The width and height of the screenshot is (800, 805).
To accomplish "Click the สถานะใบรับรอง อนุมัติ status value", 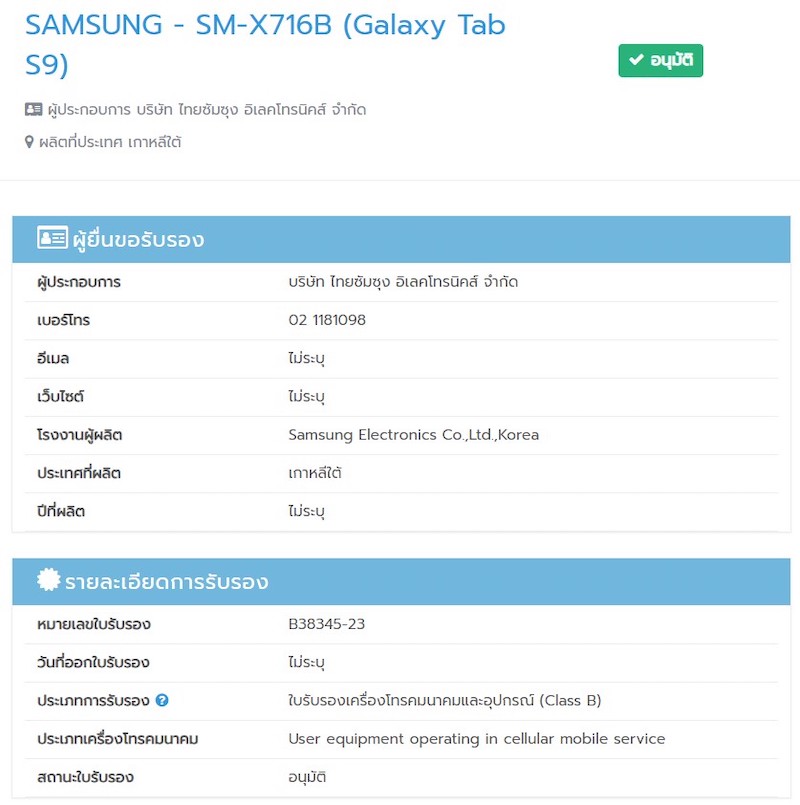I will (x=307, y=777).
